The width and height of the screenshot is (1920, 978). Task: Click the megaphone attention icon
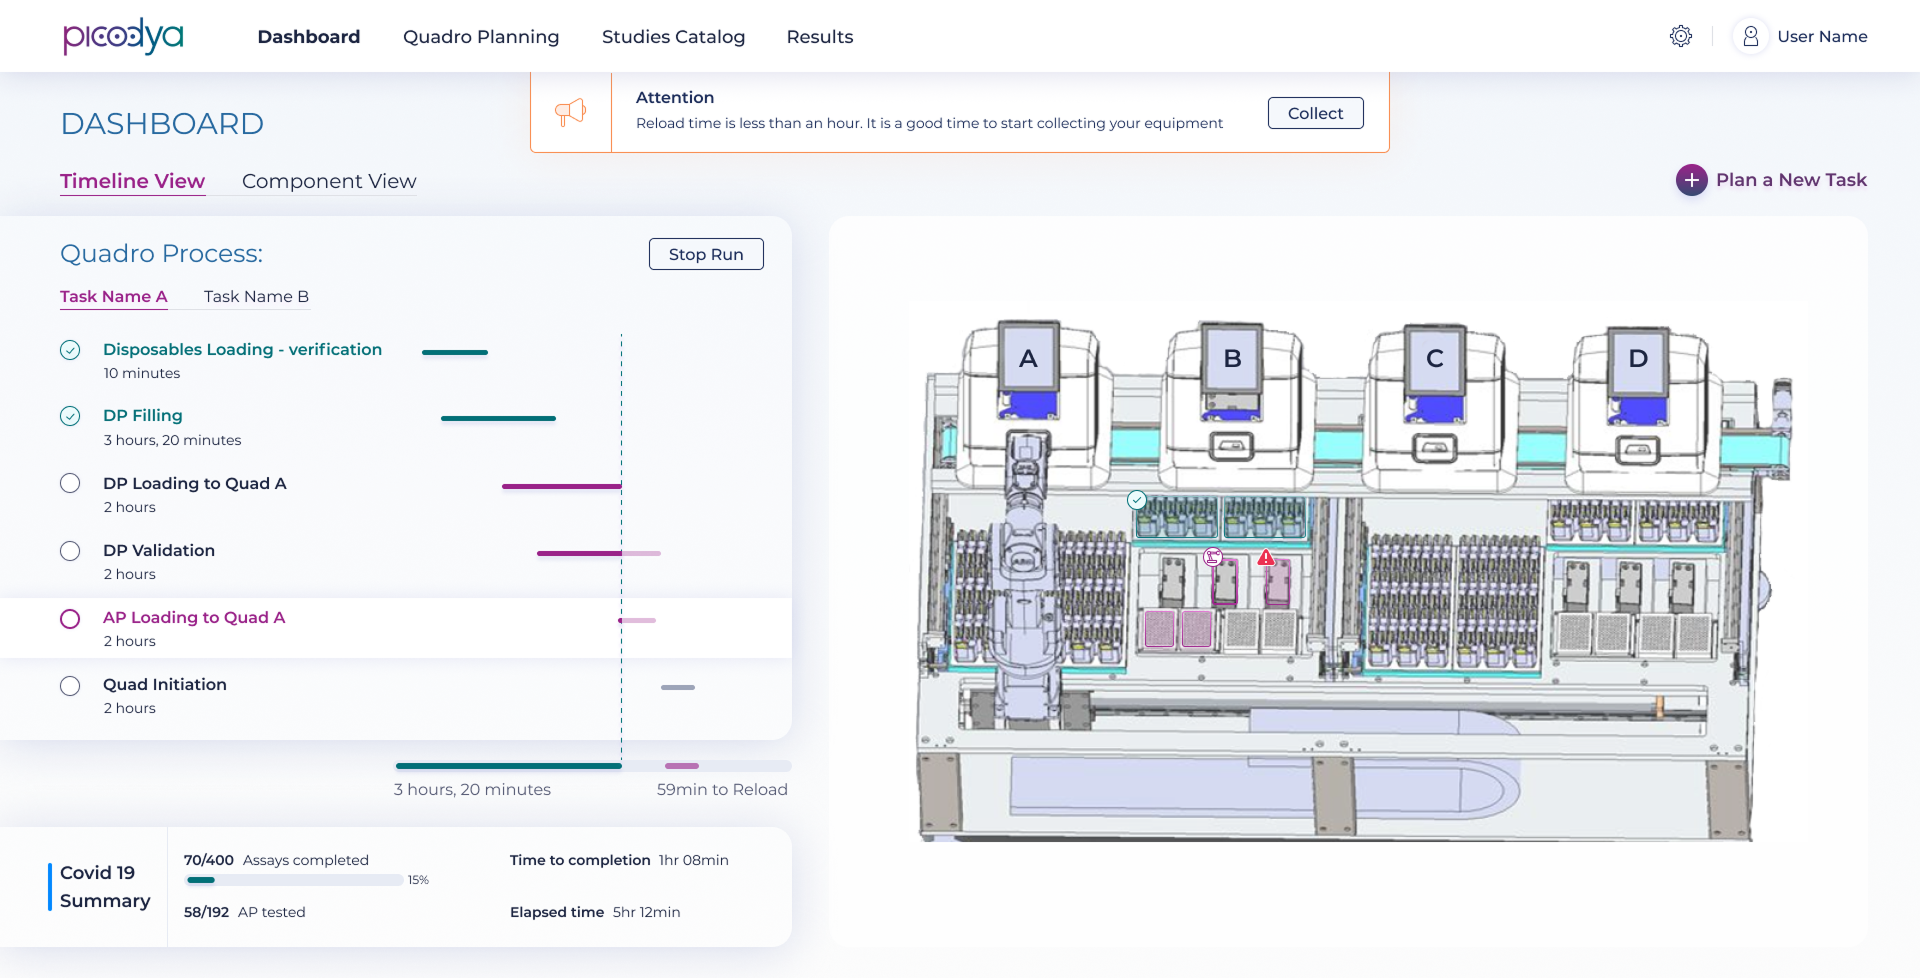coord(570,112)
